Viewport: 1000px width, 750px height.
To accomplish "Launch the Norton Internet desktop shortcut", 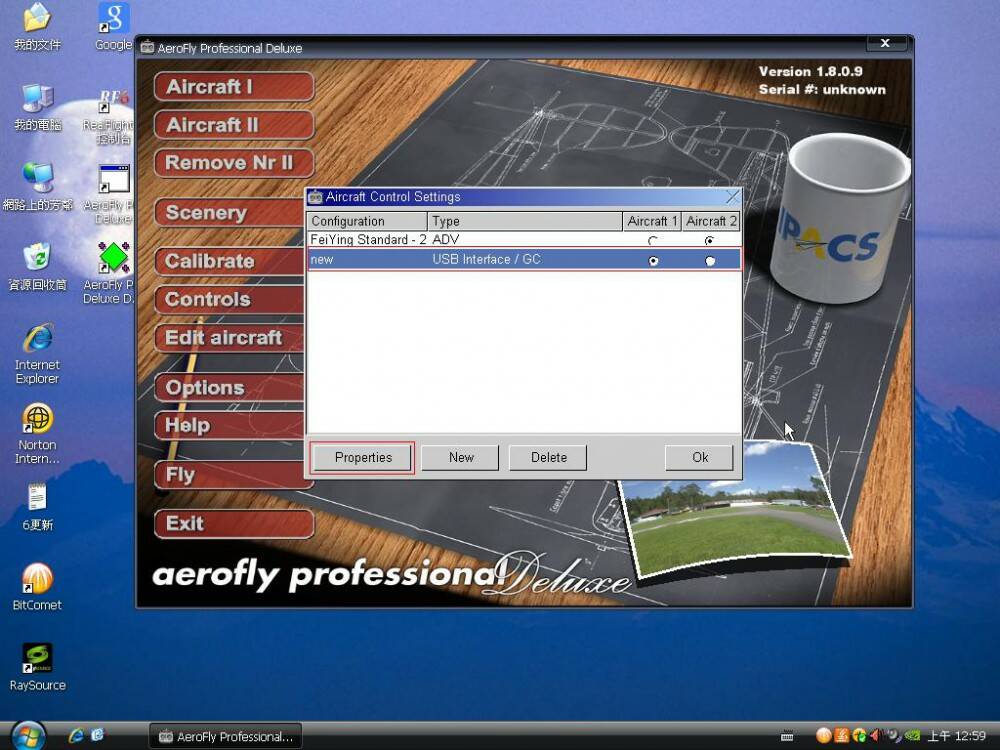I will click(x=37, y=434).
